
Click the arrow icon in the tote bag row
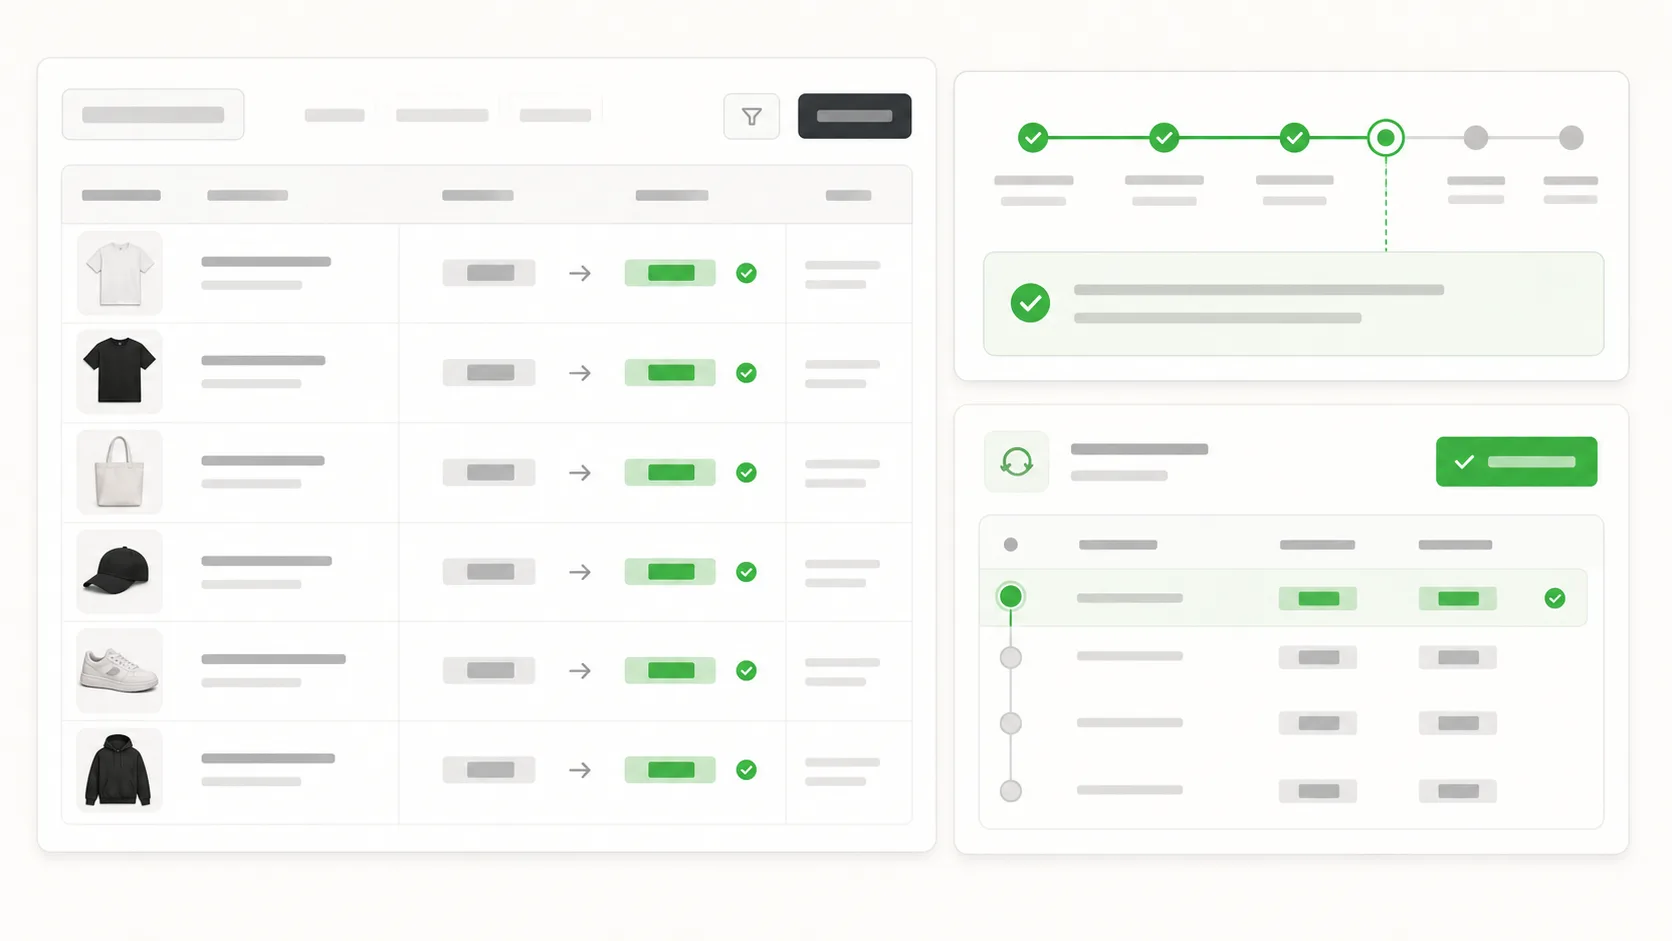[x=580, y=472]
